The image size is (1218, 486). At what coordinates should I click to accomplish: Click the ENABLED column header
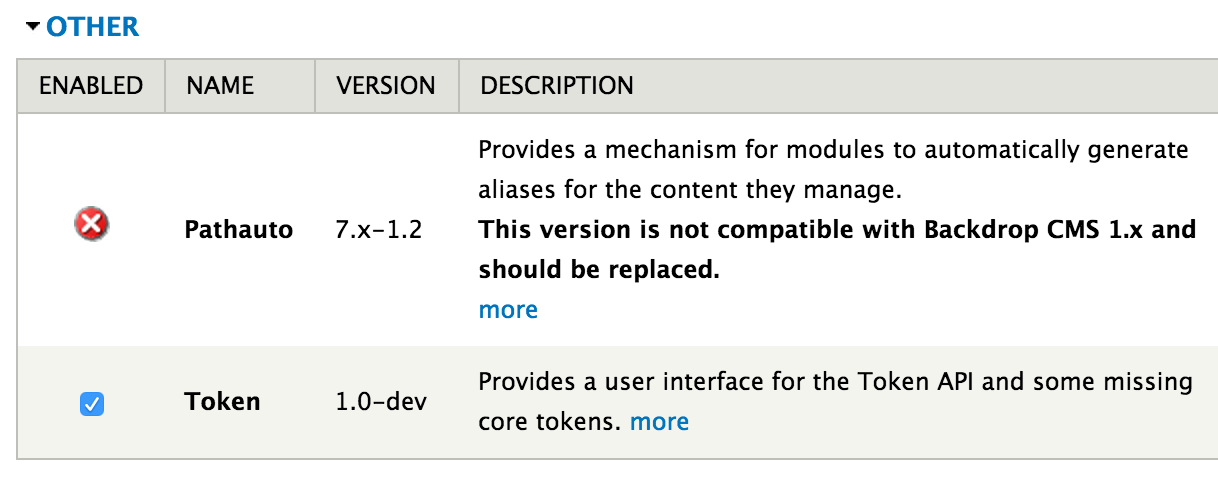[91, 86]
